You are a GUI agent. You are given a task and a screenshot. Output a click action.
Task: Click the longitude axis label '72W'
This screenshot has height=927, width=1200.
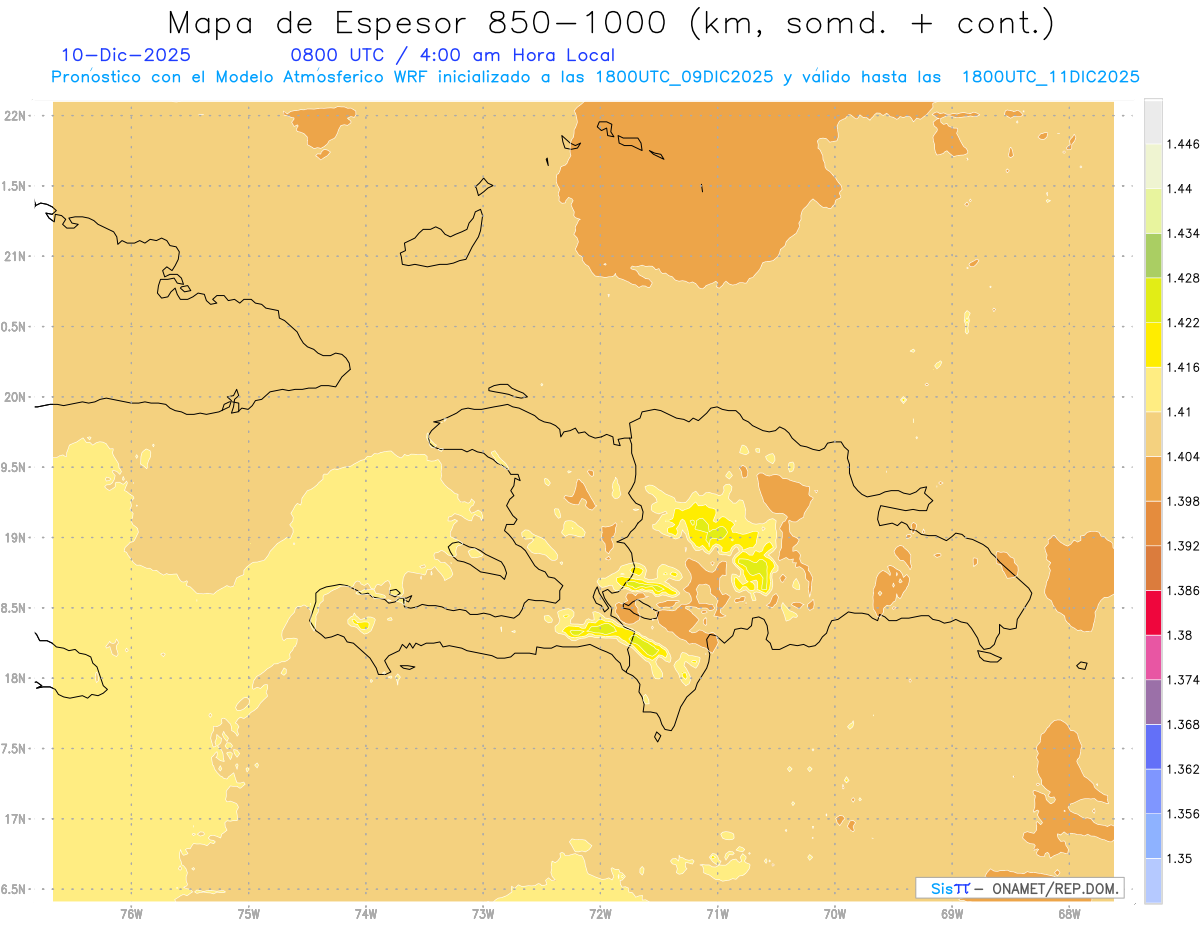tap(600, 914)
